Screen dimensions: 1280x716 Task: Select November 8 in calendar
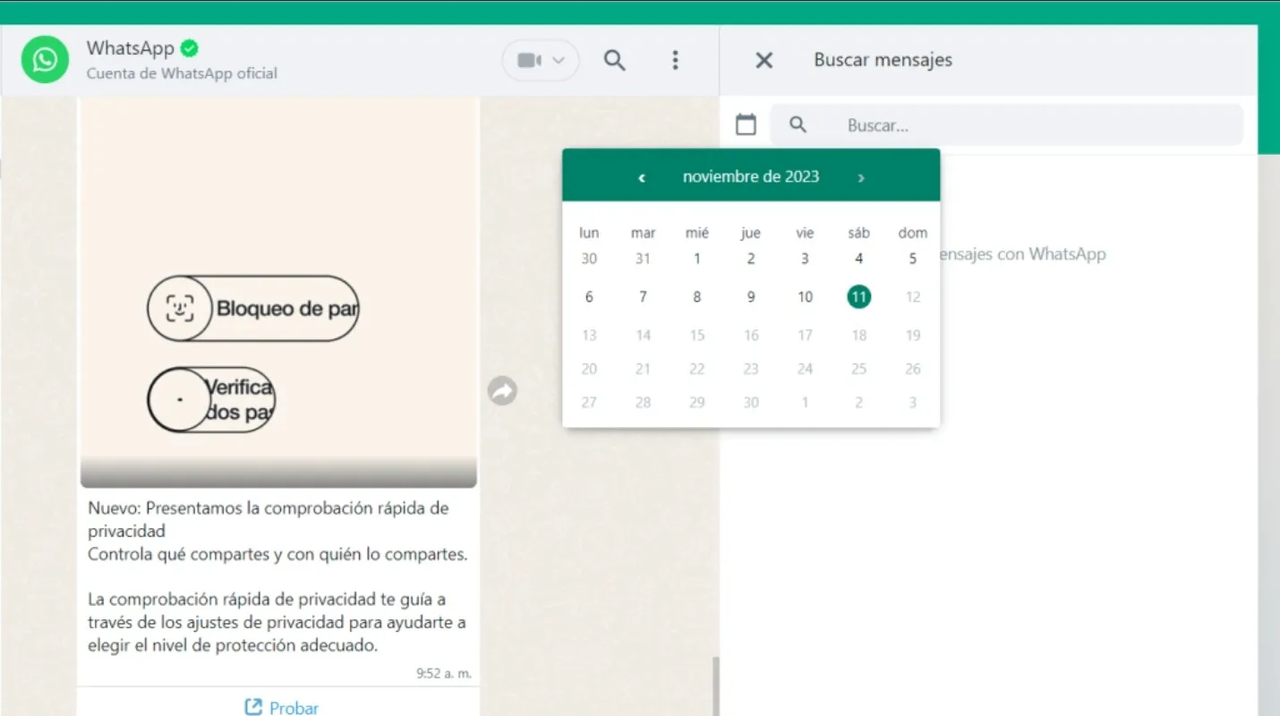[x=697, y=296]
